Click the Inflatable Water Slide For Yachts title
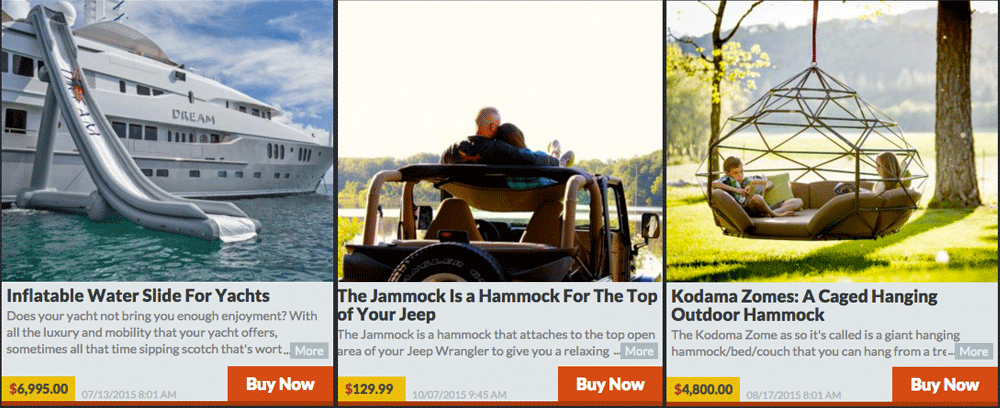 138,296
